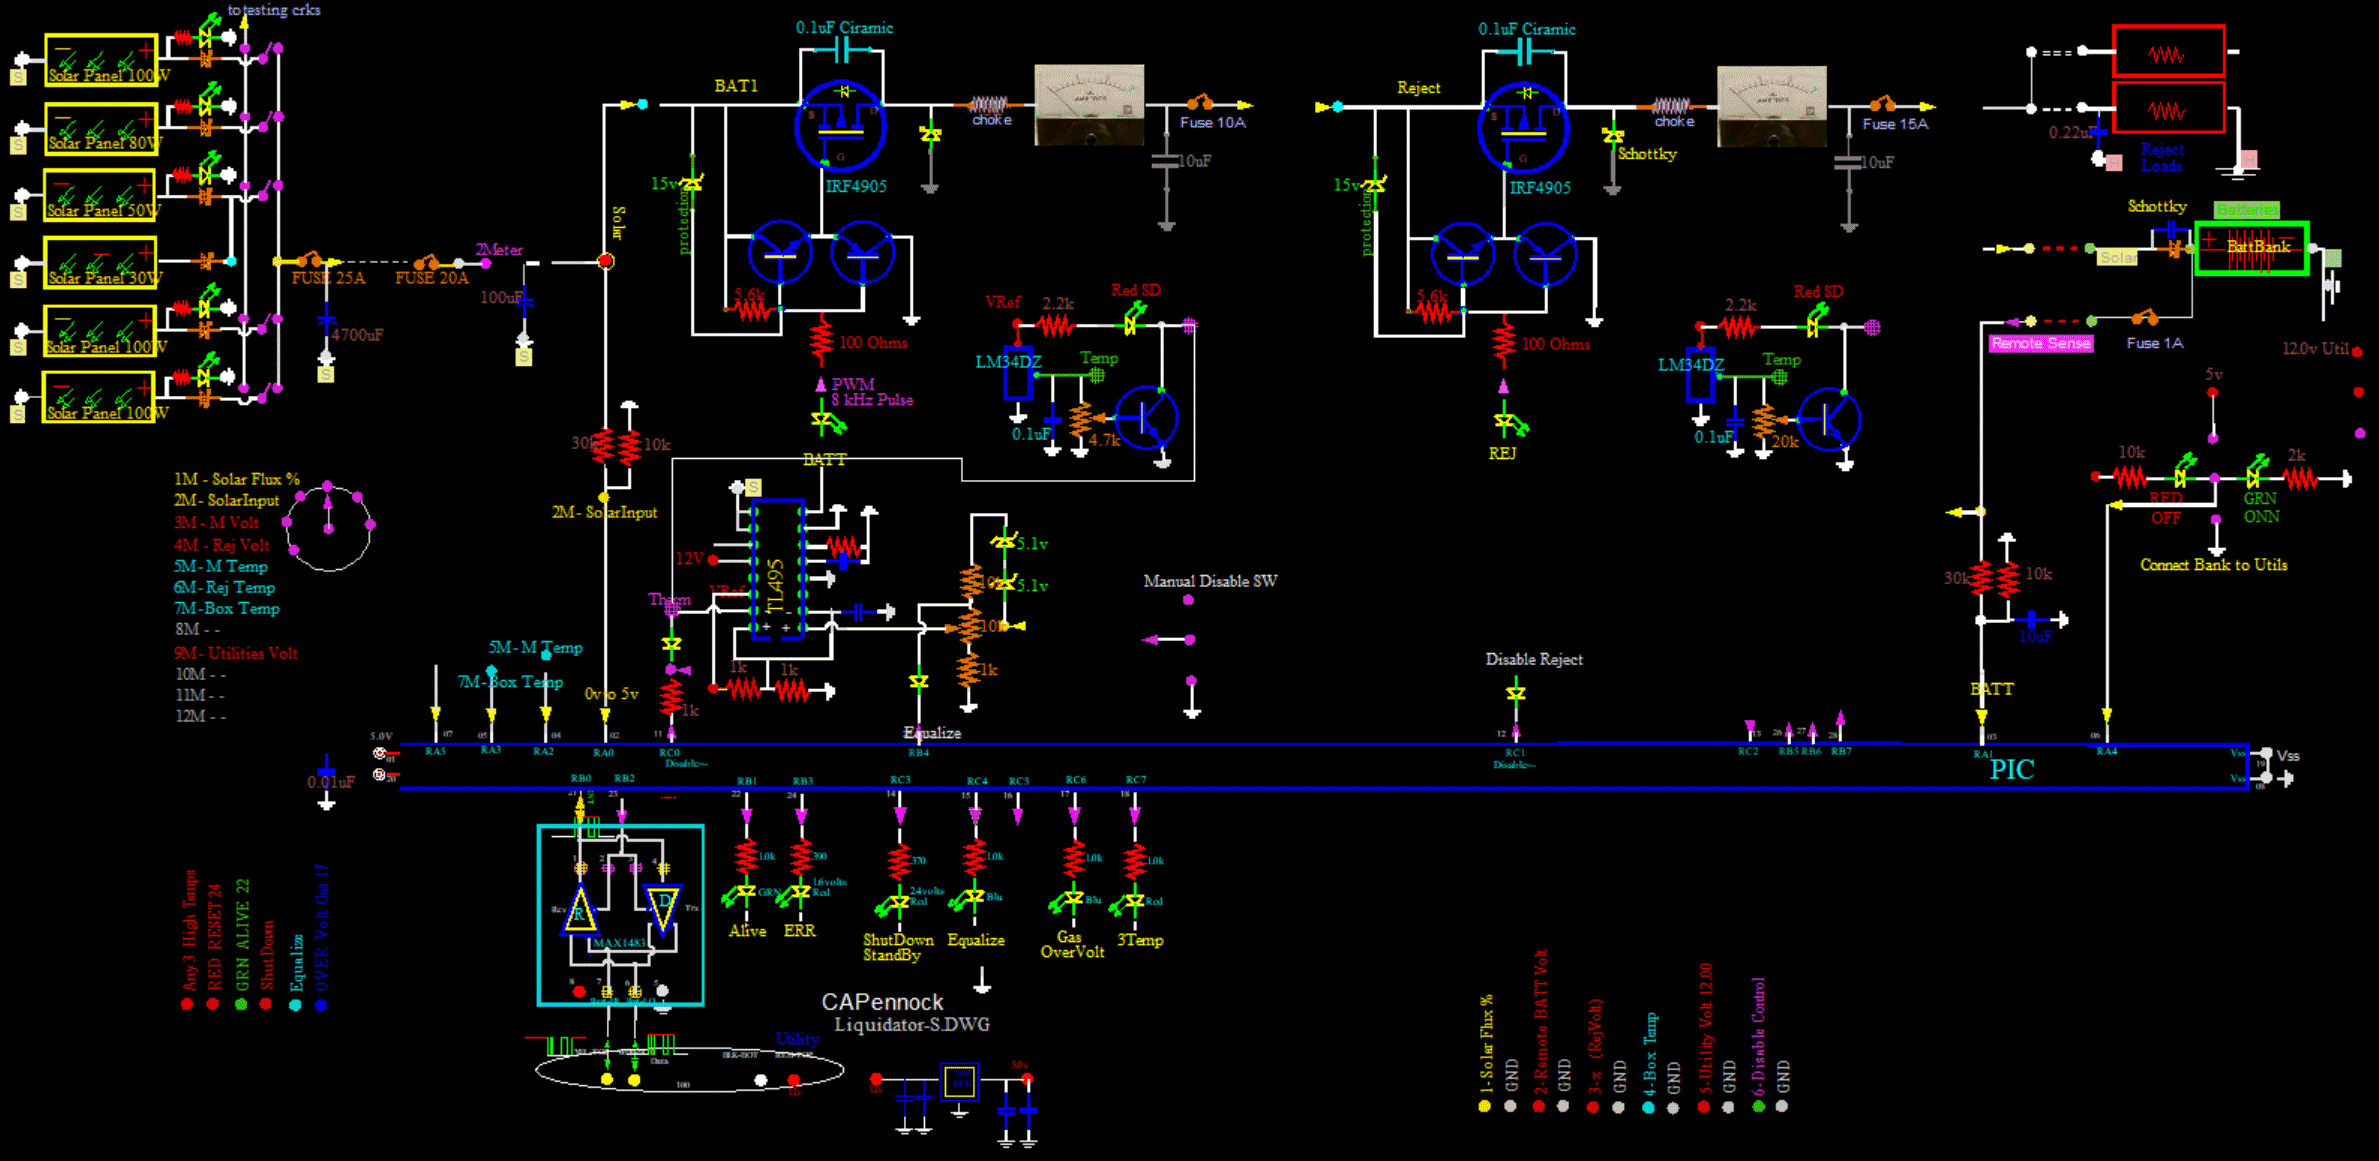Click the top red Reject Loads resistor box

[2168, 52]
